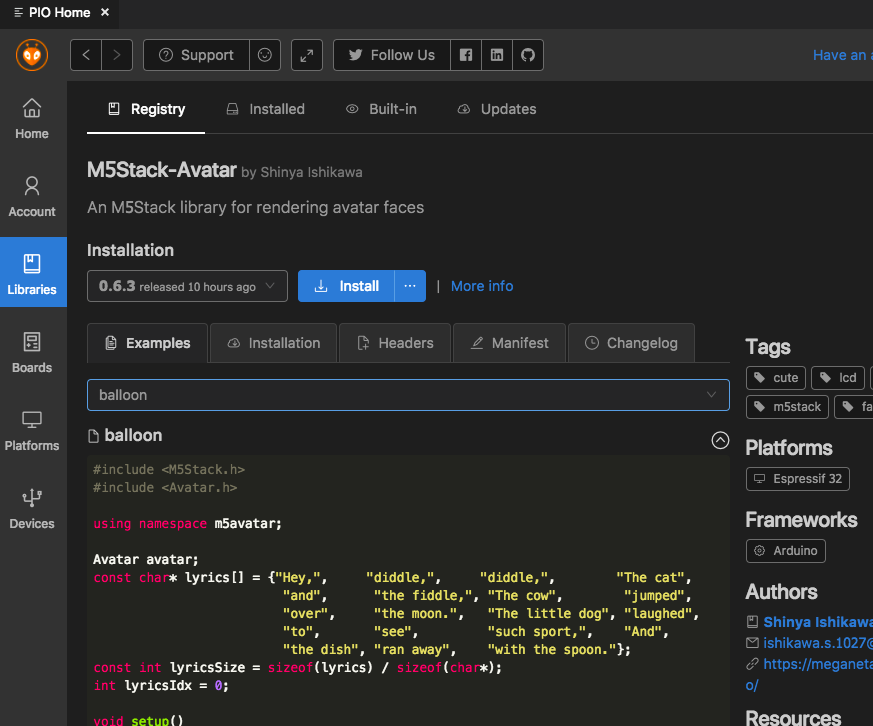
Task: Open the GitHub icon link
Action: (528, 55)
